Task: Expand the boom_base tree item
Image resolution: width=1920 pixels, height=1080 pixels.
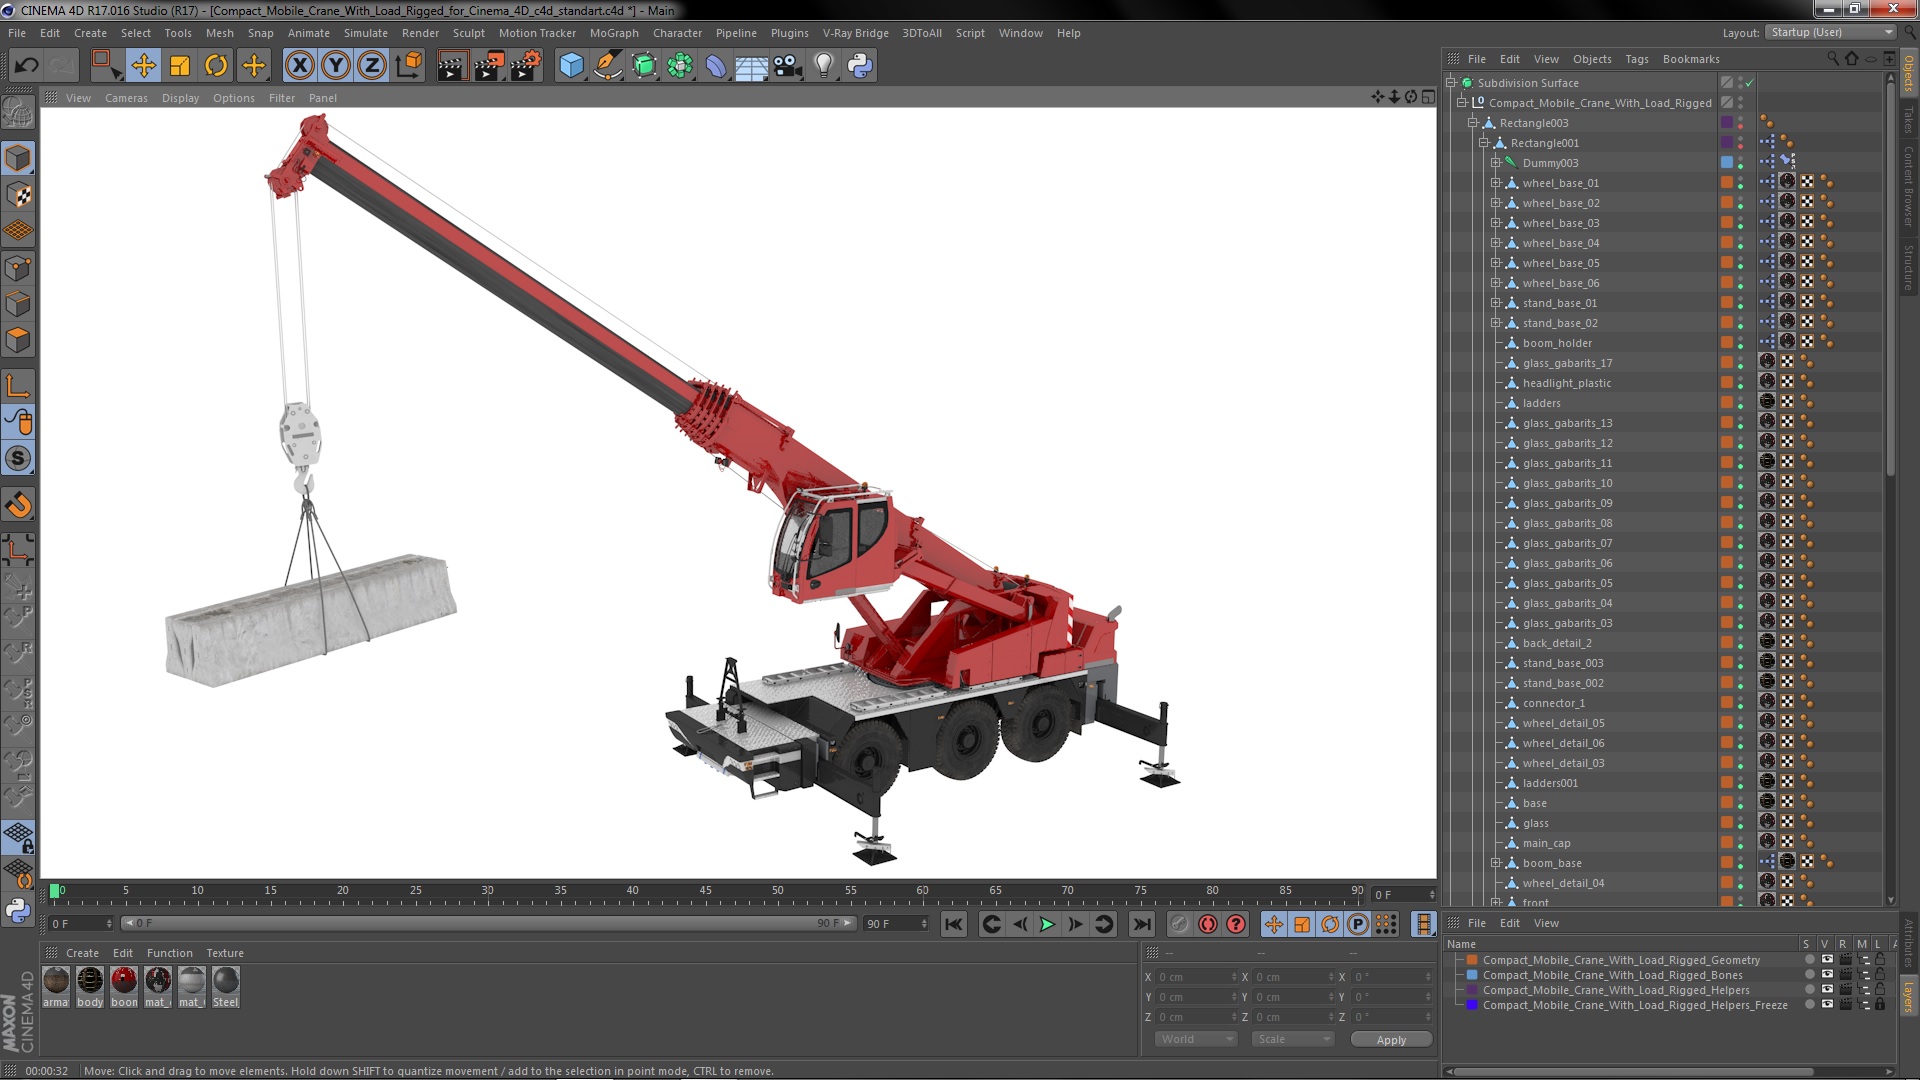Action: click(1496, 863)
